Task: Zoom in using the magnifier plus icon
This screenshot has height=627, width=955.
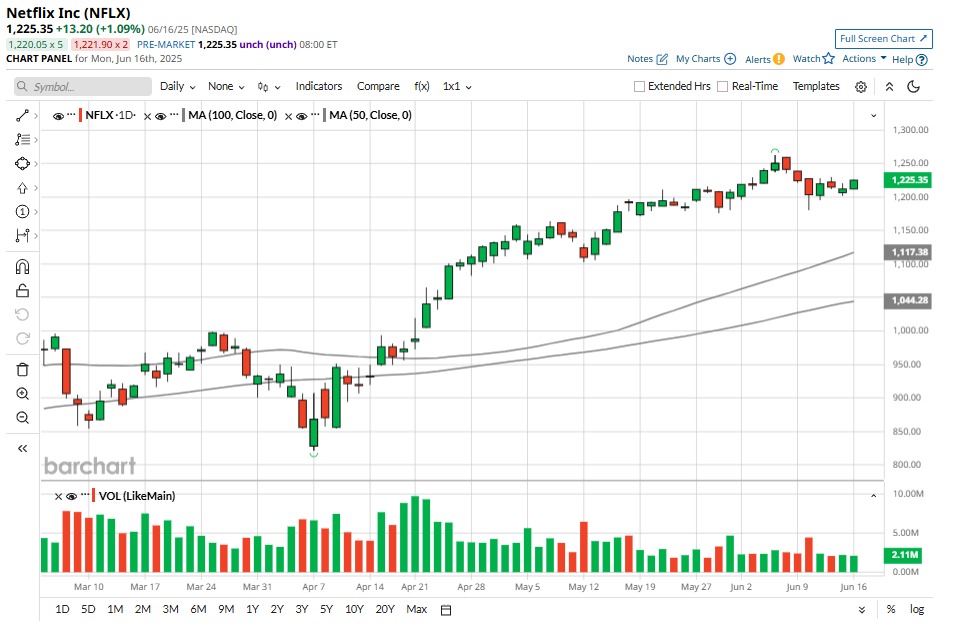Action: coord(22,393)
